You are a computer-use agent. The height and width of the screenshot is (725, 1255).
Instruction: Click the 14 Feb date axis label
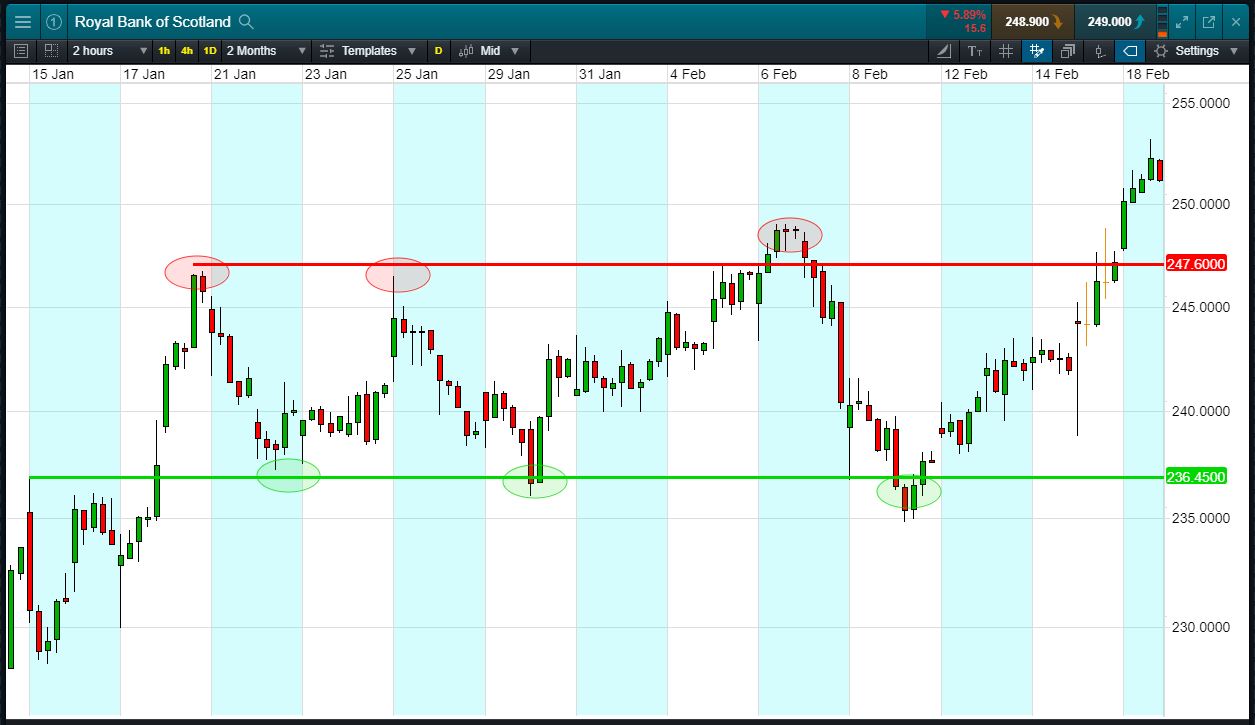(1057, 74)
